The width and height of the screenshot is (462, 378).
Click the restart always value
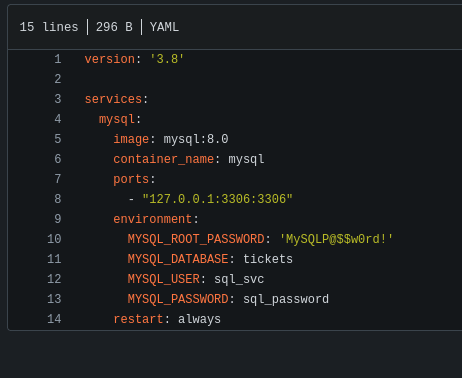[x=199, y=319]
